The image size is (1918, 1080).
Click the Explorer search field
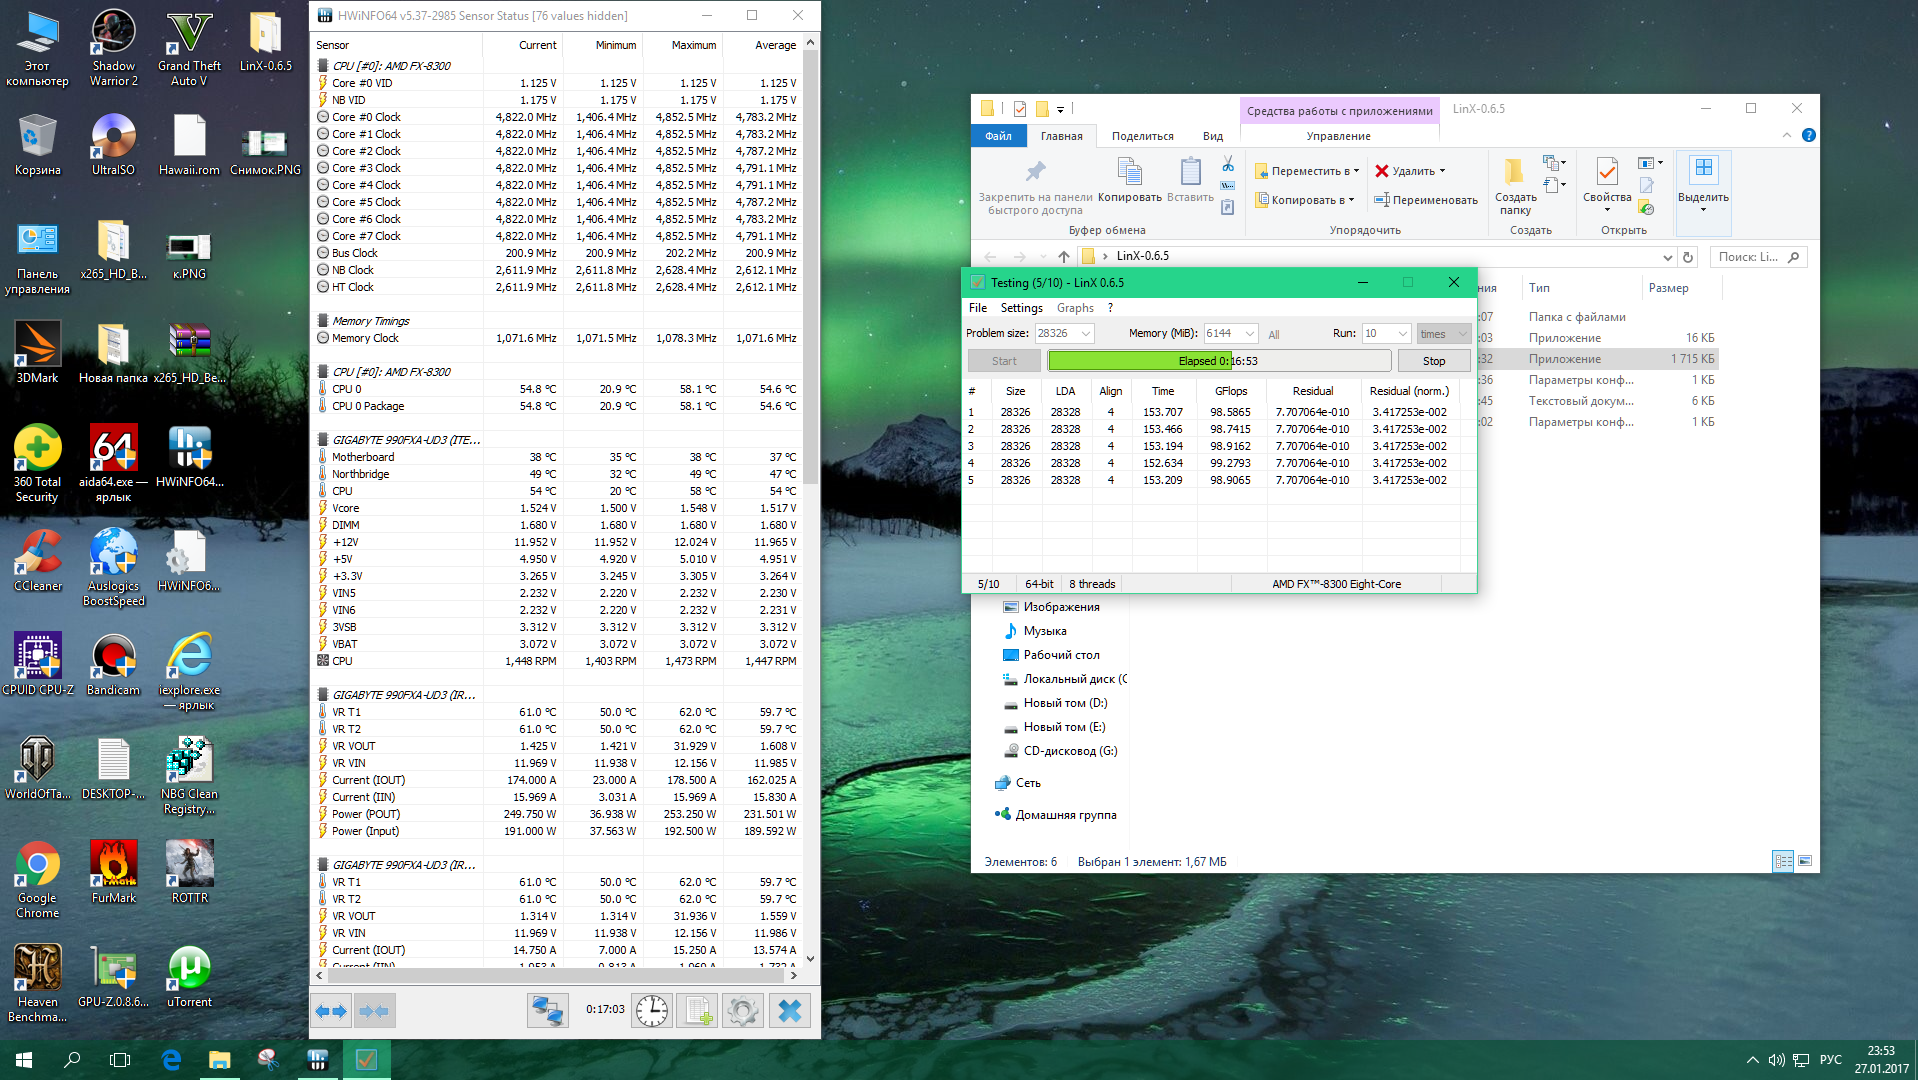coord(1758,257)
